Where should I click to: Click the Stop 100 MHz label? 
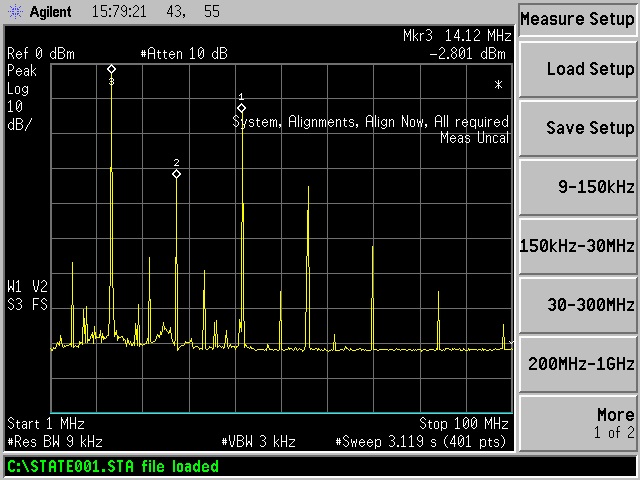coord(464,424)
